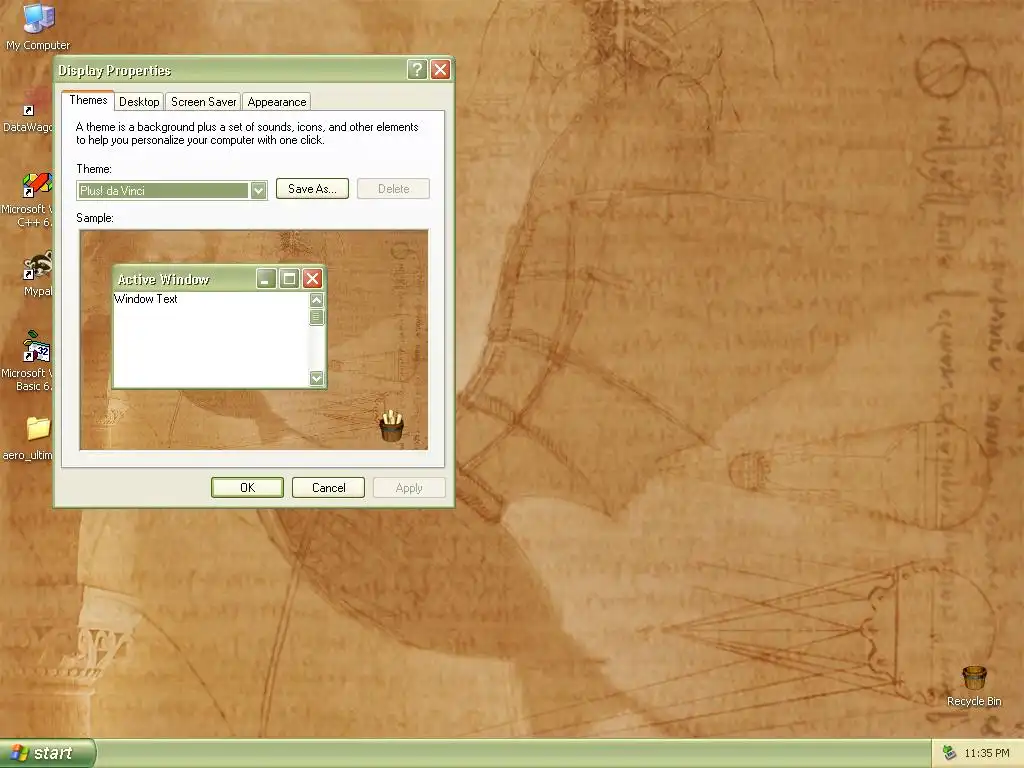Open the Screen Saver tab

tap(203, 102)
